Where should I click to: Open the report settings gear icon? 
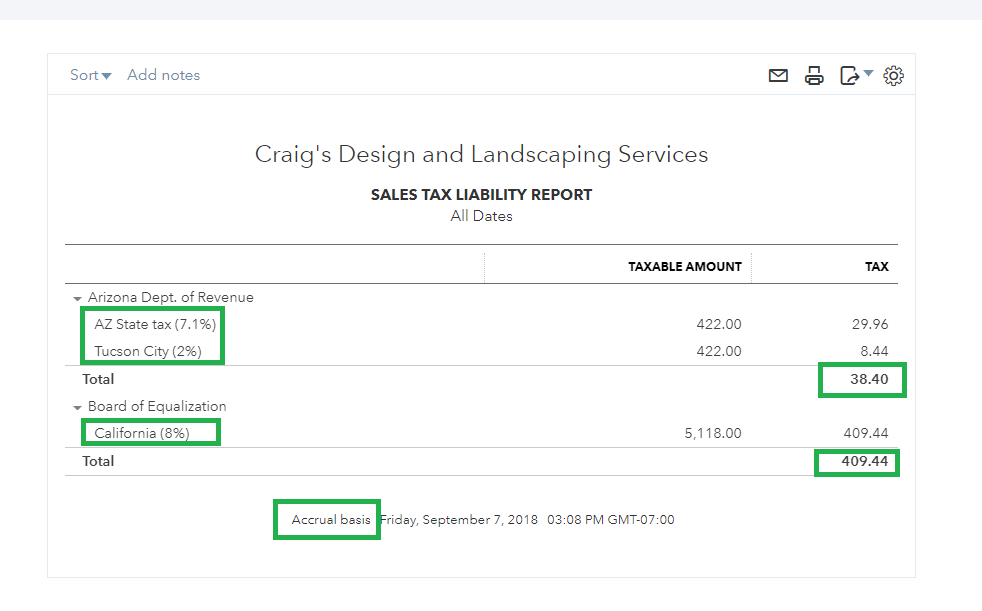pyautogui.click(x=894, y=75)
